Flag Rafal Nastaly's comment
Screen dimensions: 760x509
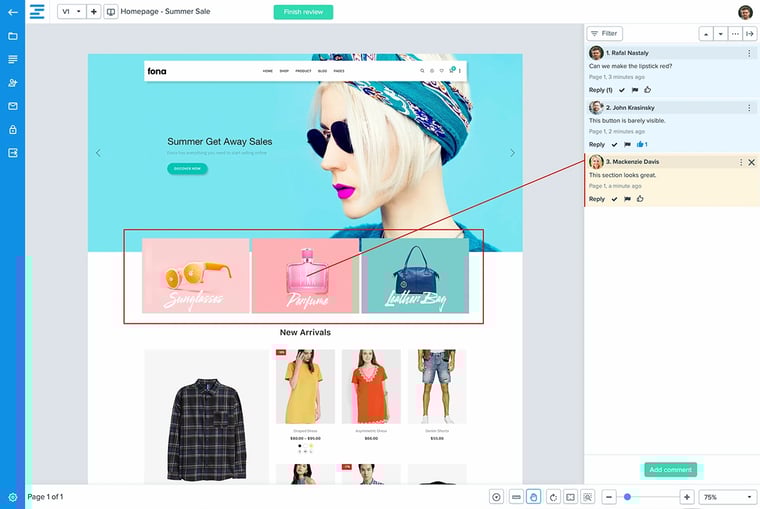click(x=635, y=90)
